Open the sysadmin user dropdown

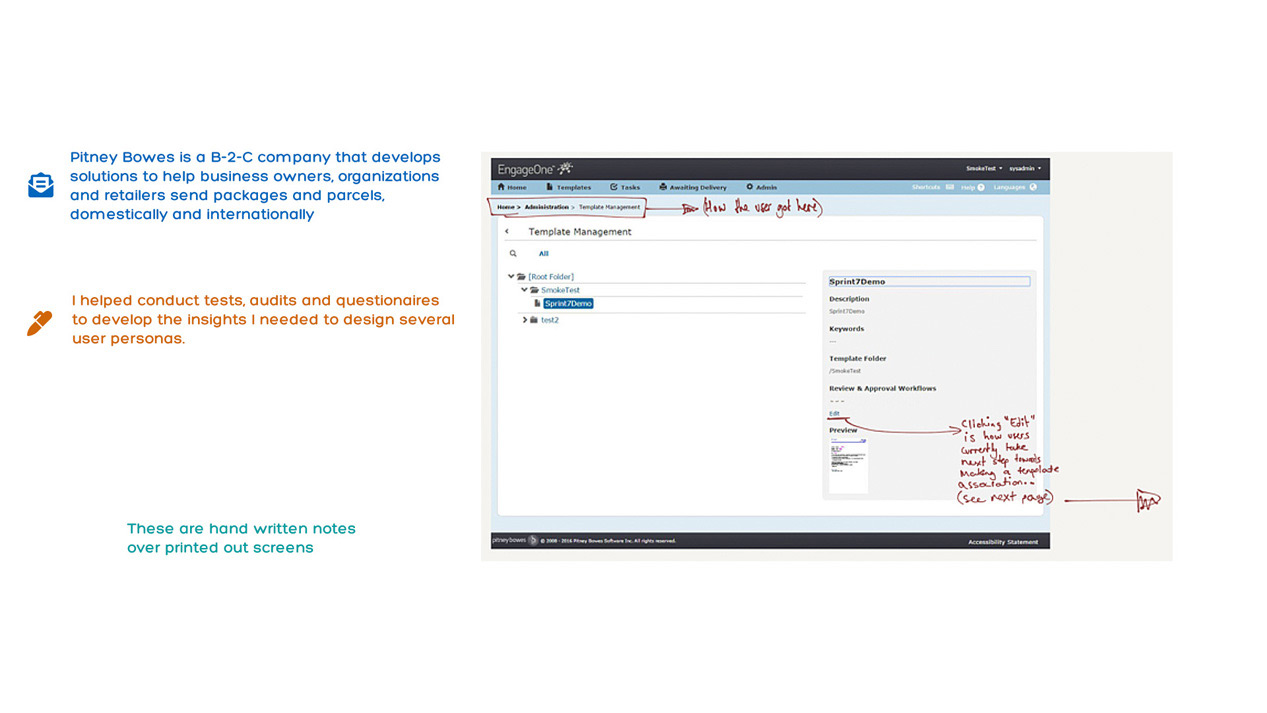[1025, 169]
